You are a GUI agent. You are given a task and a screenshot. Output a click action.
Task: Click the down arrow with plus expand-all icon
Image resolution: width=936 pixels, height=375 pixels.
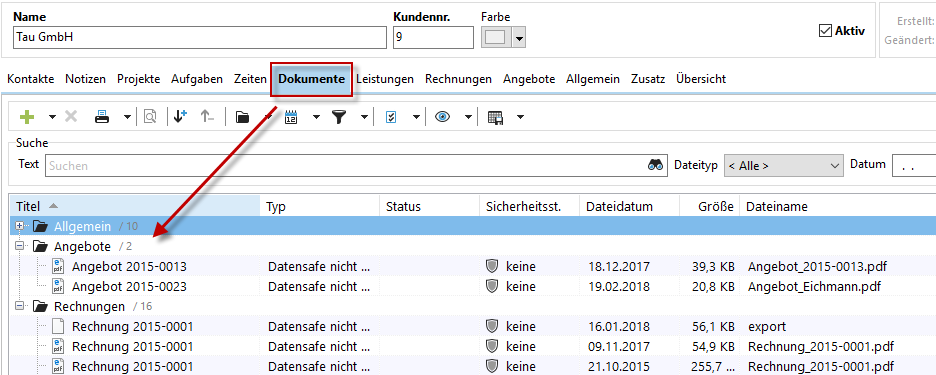click(x=180, y=116)
